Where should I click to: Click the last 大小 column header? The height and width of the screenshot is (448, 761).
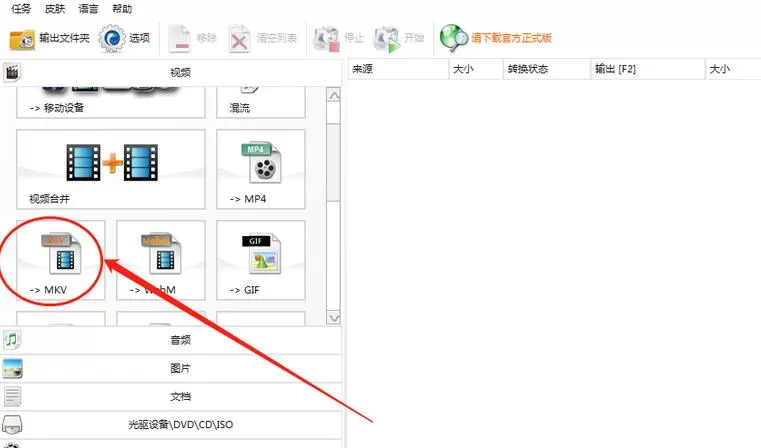[733, 69]
